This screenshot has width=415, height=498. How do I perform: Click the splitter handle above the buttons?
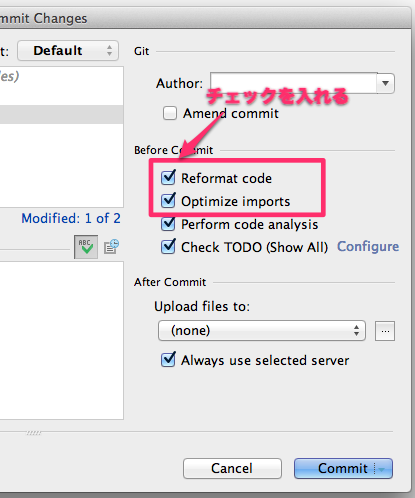[34, 433]
